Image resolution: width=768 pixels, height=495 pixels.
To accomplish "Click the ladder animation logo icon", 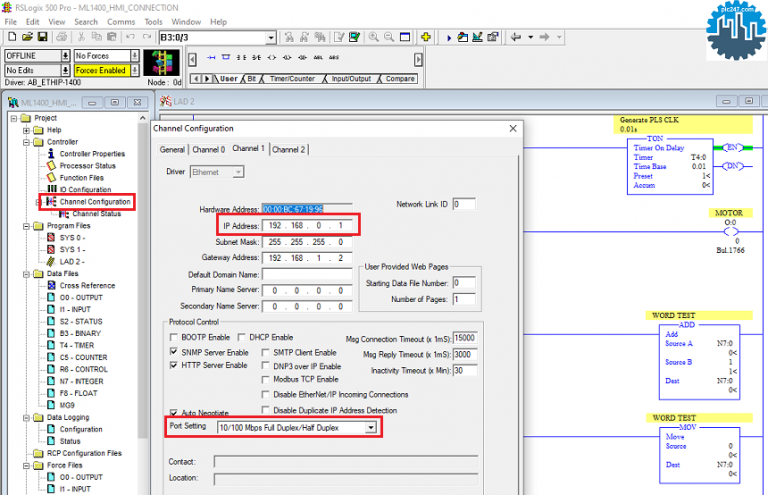I will pyautogui.click(x=162, y=63).
